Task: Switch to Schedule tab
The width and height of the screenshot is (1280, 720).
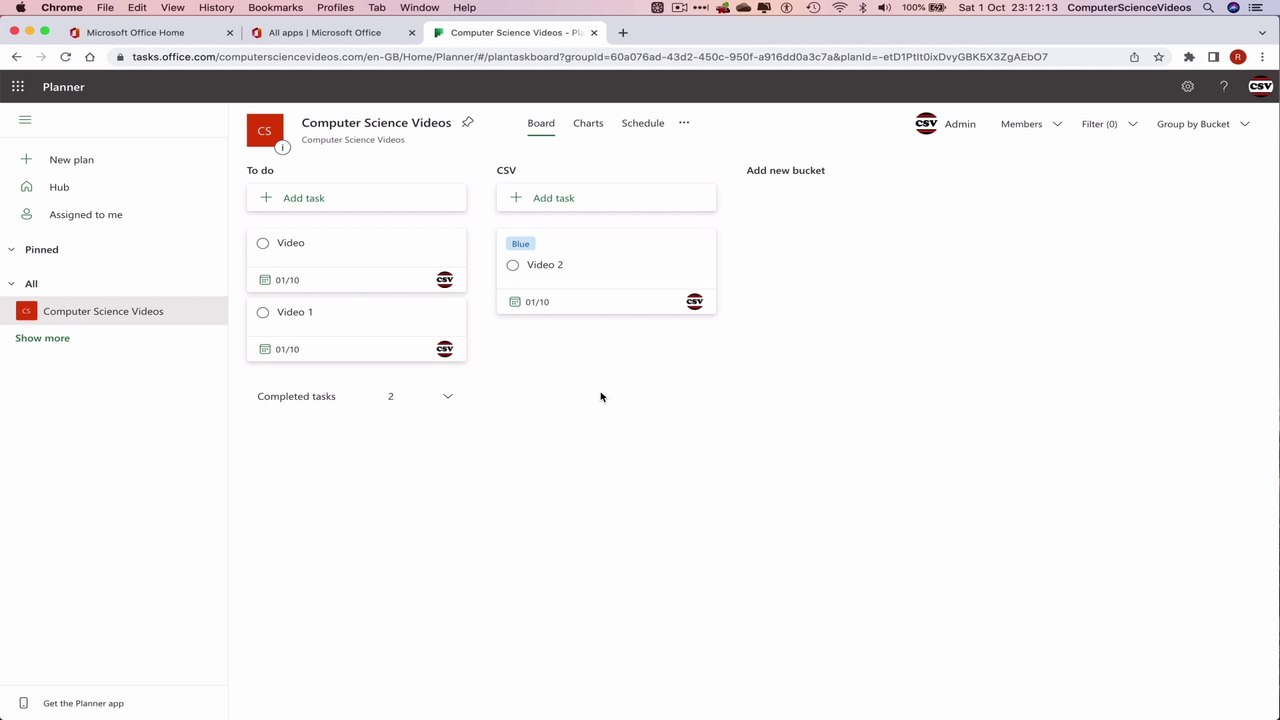Action: point(643,123)
